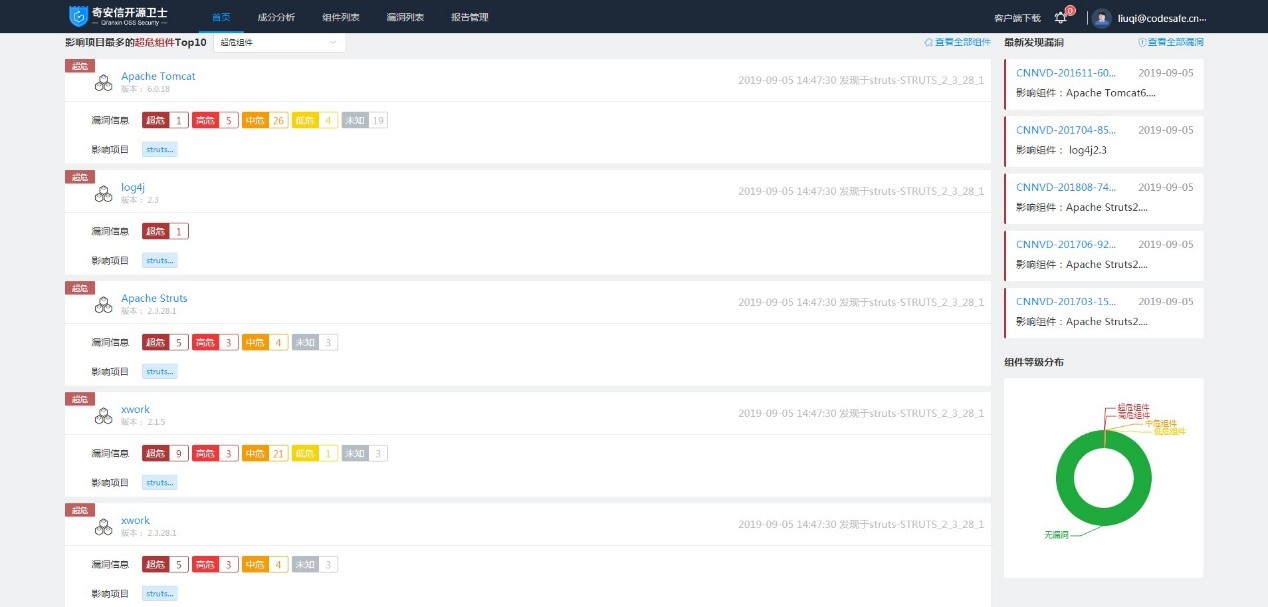The image size is (1268, 607).
Task: Click the red badge count on the bell
Action: (x=1070, y=11)
